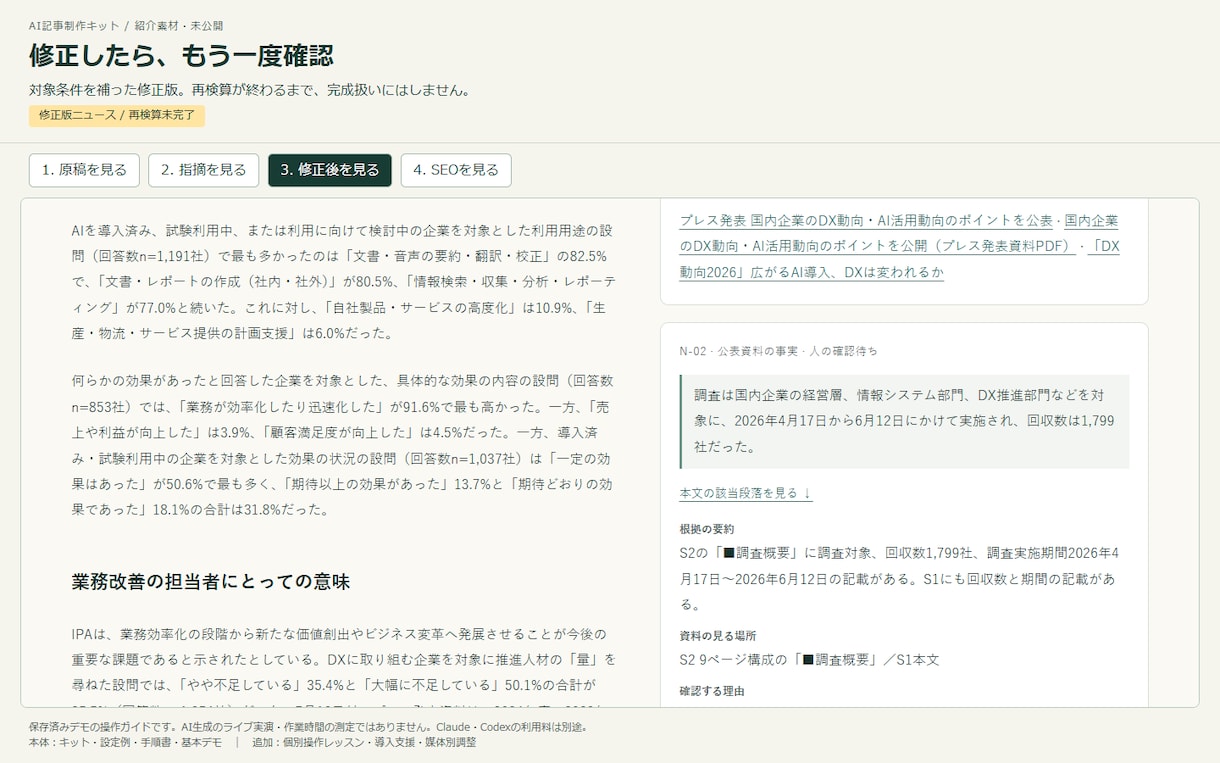Viewport: 1220px width, 763px height.
Task: Click the 確認する理由 label
Action: (712, 691)
